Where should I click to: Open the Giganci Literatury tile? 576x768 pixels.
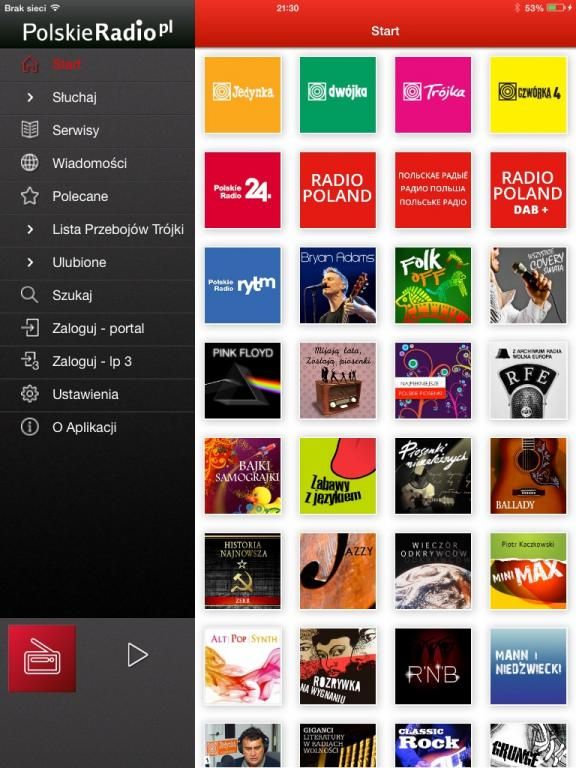tap(338, 745)
